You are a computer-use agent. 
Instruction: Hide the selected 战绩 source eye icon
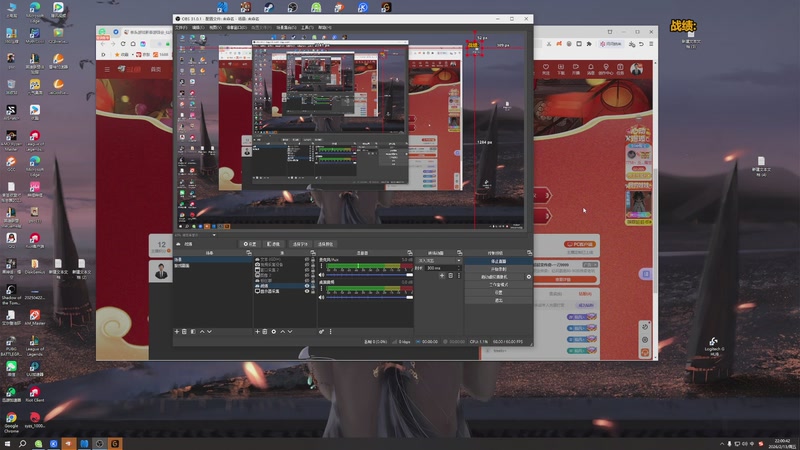(x=307, y=286)
